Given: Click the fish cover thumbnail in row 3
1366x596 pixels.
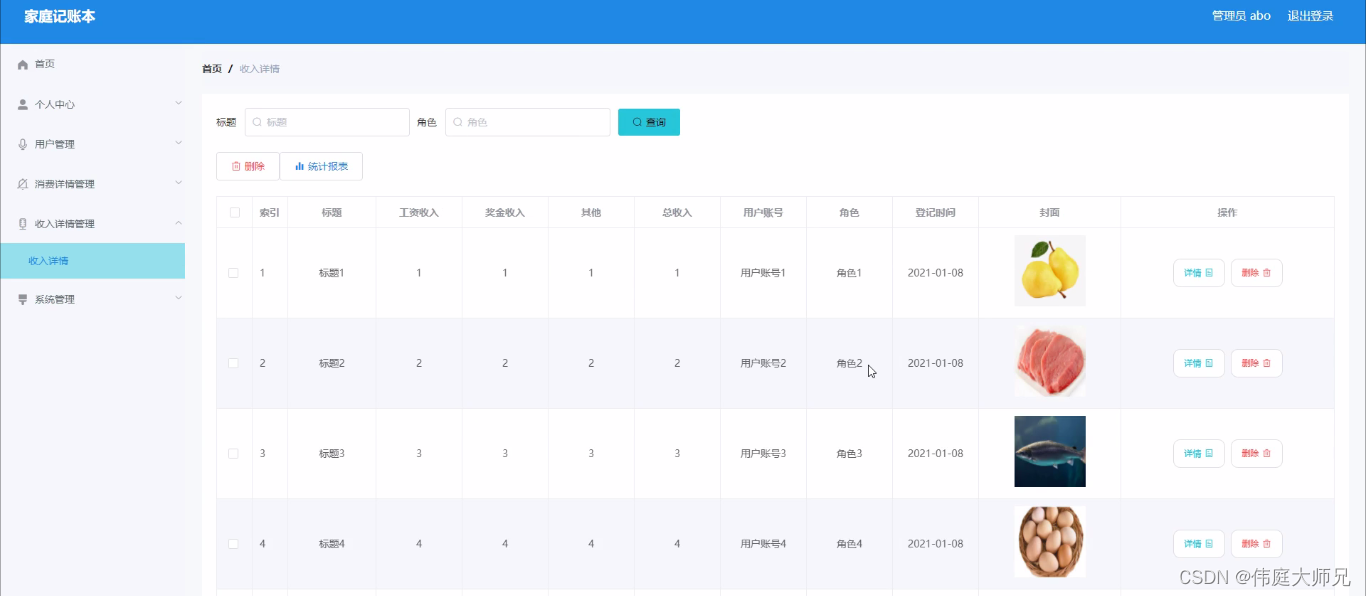Looking at the screenshot, I should [x=1050, y=451].
